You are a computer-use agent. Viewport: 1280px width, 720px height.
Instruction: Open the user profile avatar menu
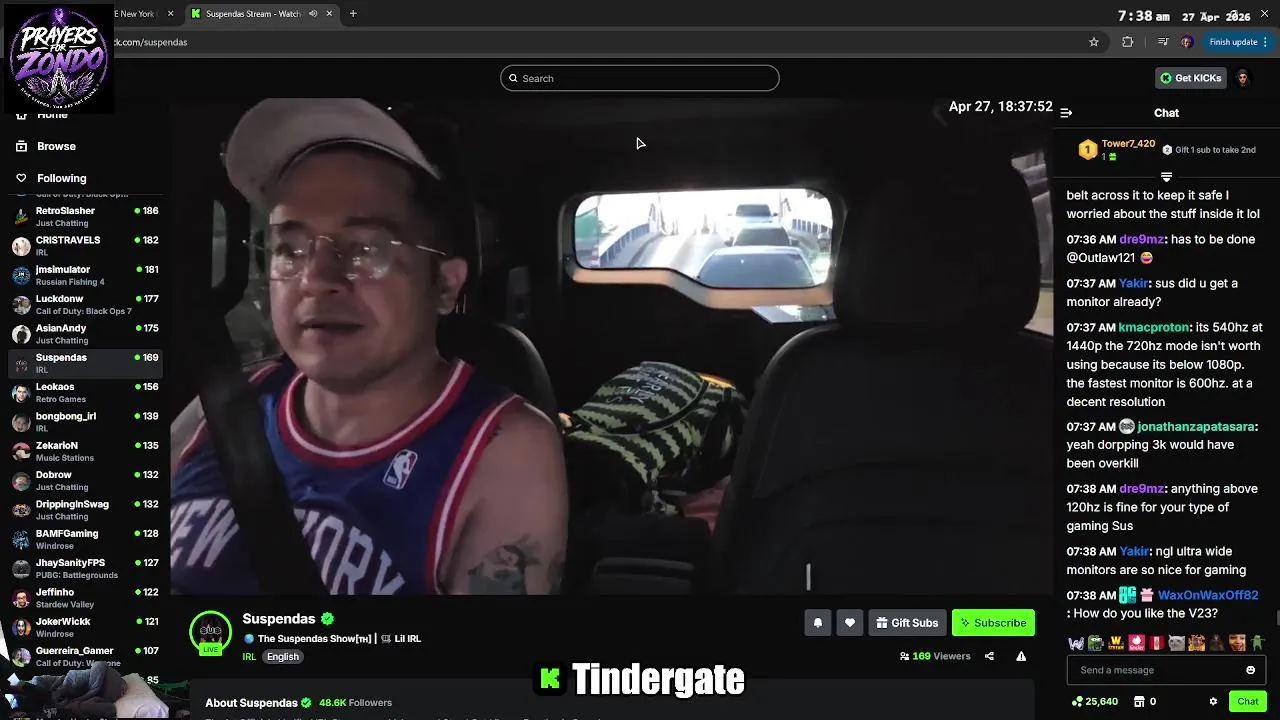1243,78
